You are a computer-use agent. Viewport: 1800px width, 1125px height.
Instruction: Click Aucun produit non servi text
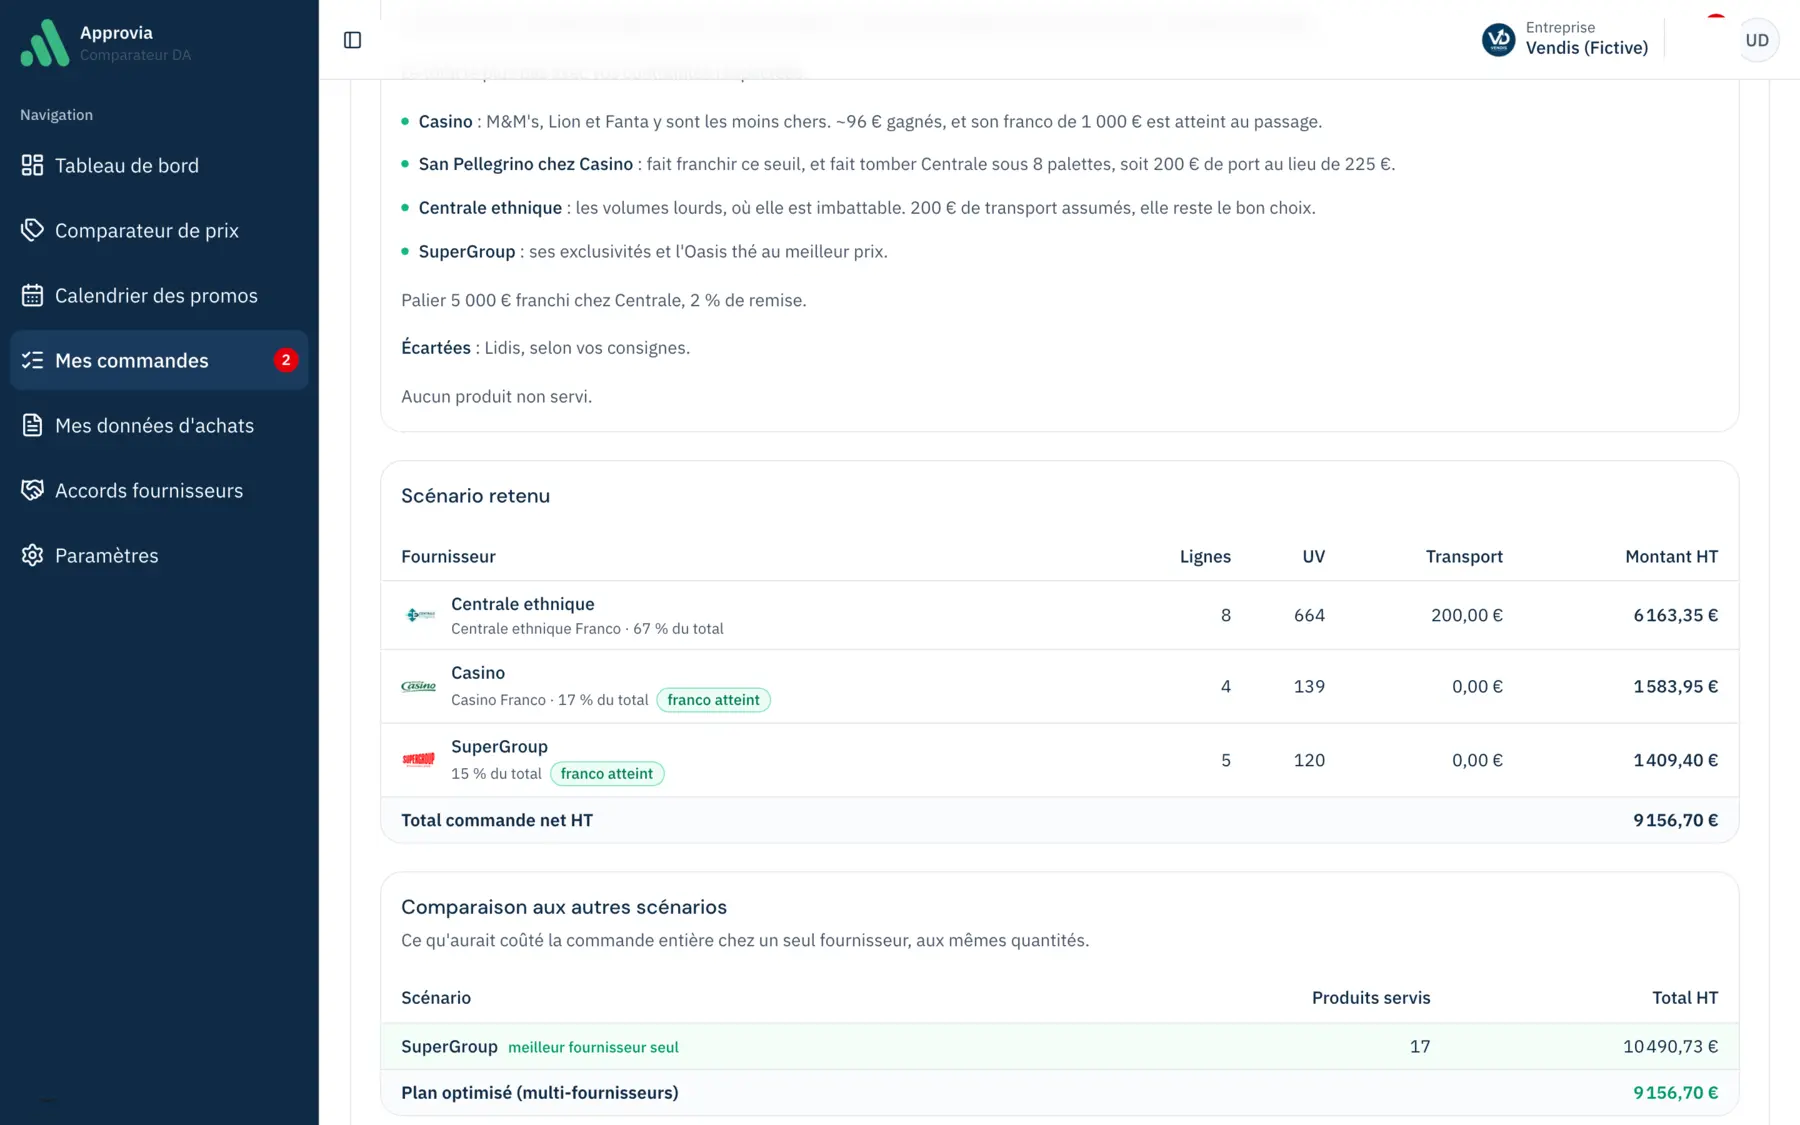(496, 397)
